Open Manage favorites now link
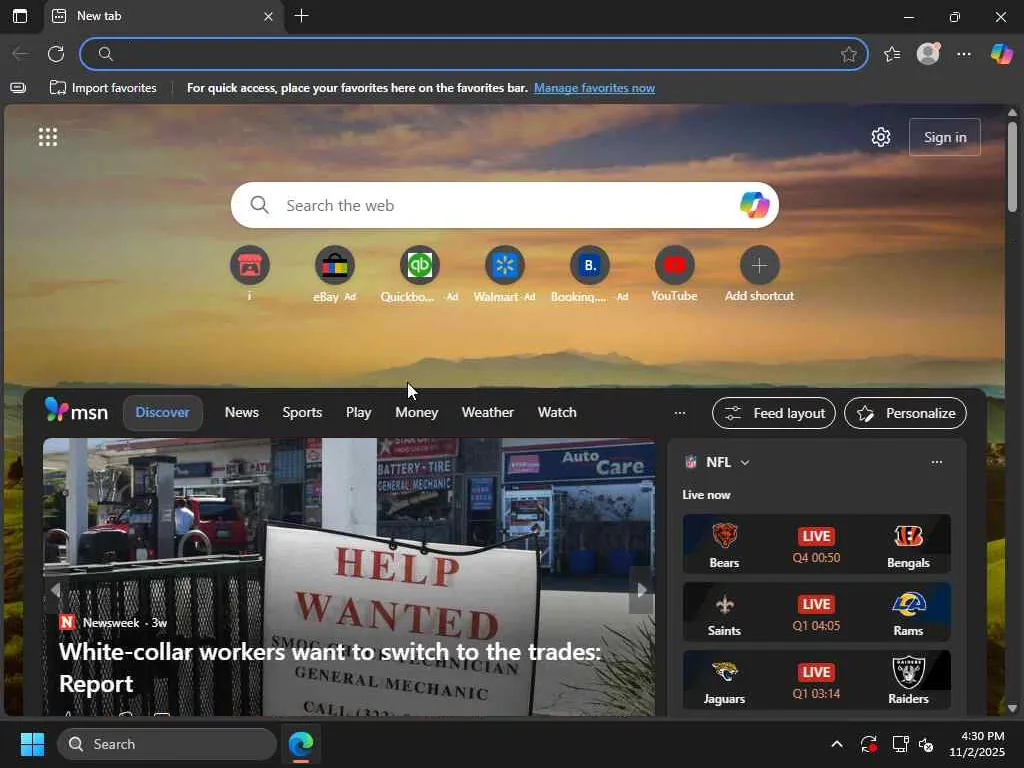Viewport: 1024px width, 768px height. coord(594,88)
